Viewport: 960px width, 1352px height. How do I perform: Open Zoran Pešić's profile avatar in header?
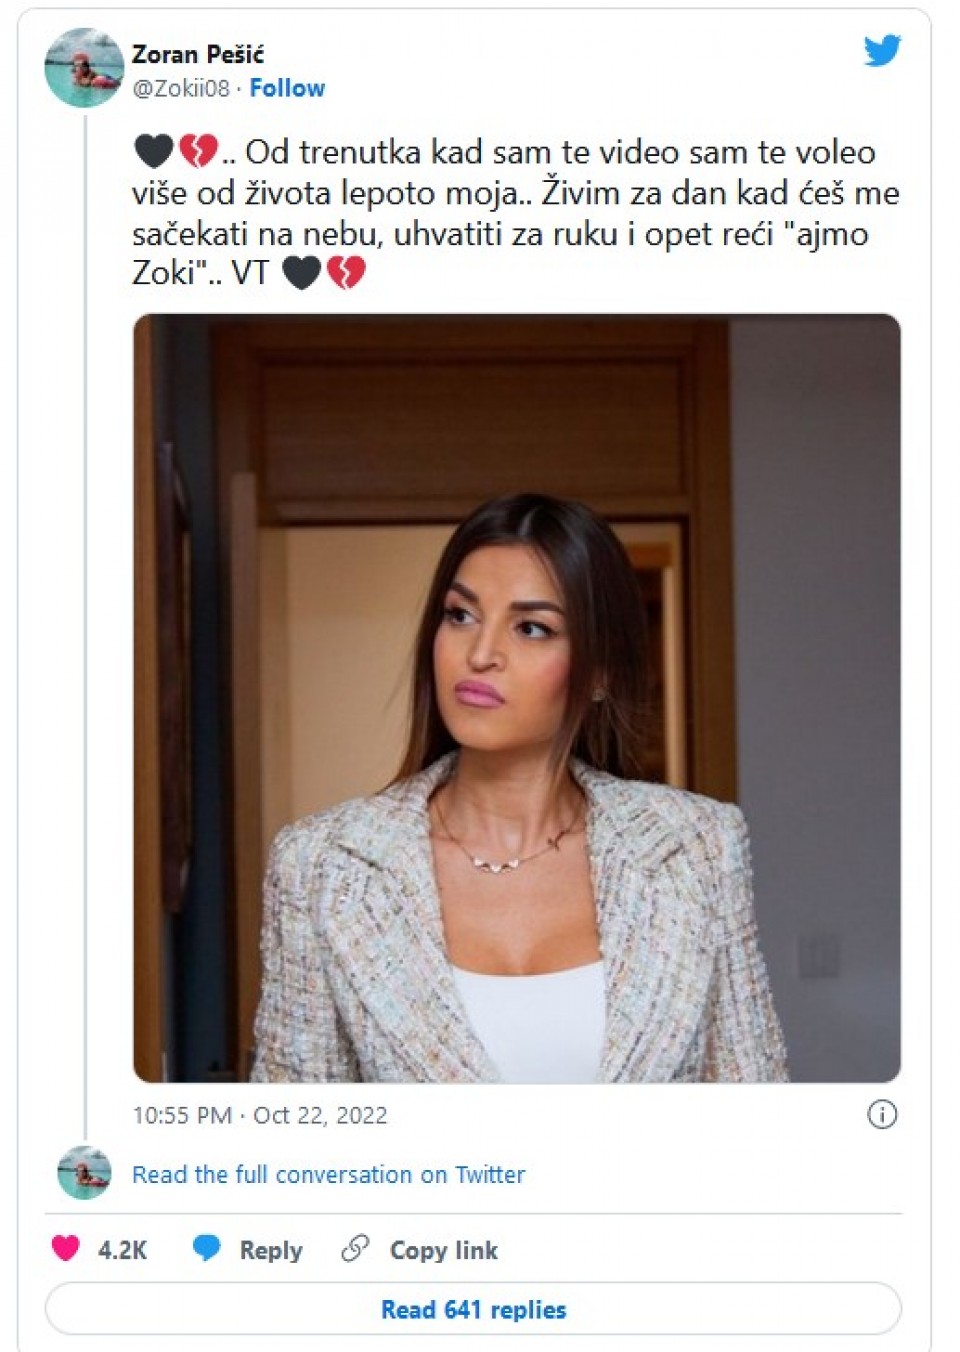point(84,68)
